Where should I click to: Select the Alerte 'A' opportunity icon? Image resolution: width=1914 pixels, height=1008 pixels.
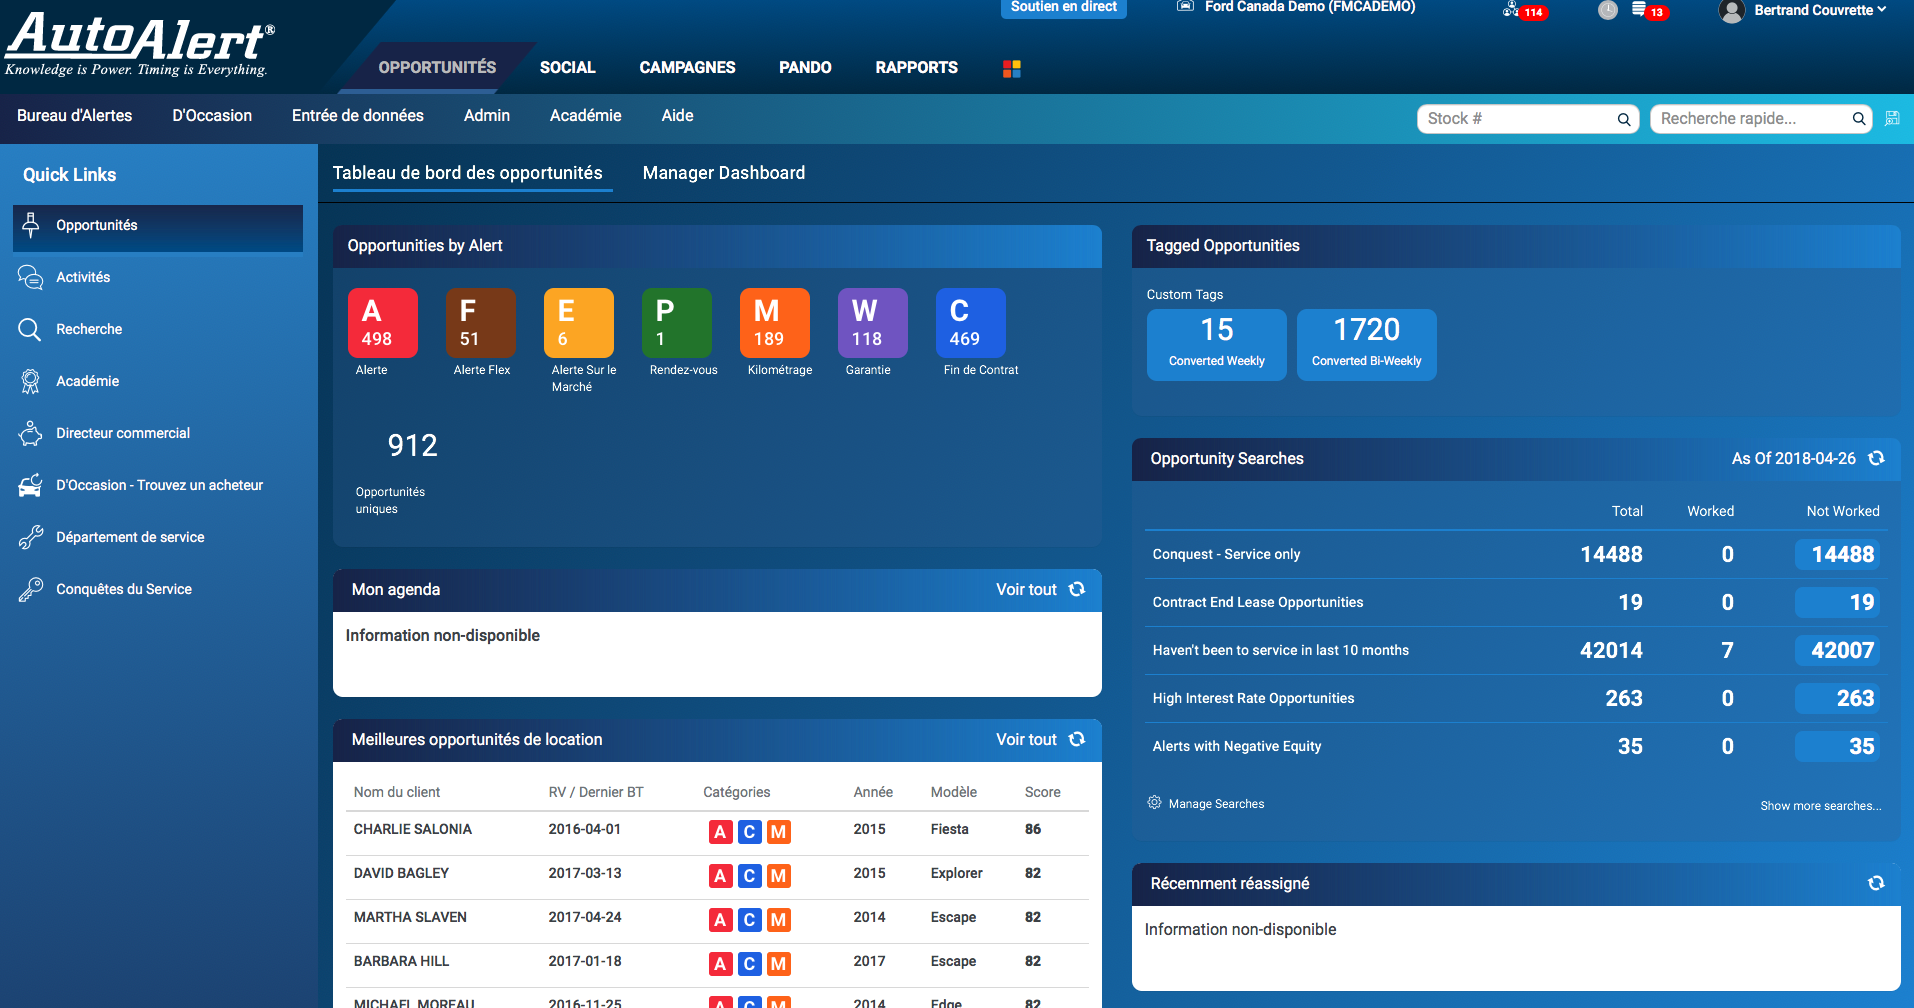click(x=381, y=323)
